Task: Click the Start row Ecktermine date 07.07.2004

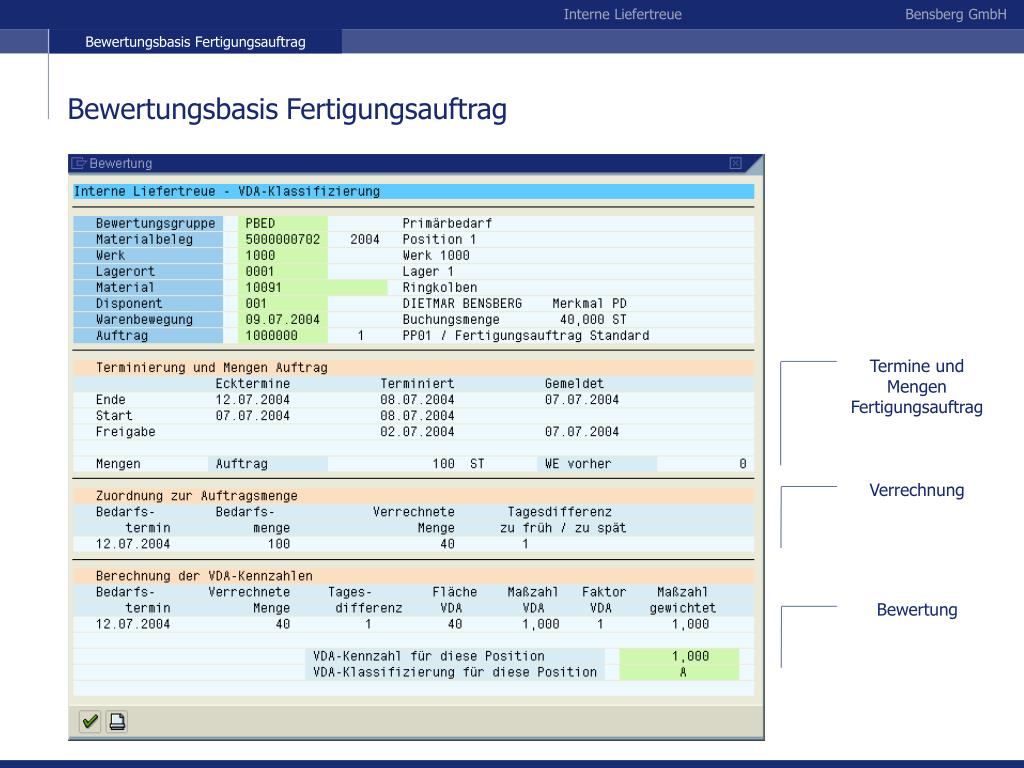Action: (x=253, y=415)
